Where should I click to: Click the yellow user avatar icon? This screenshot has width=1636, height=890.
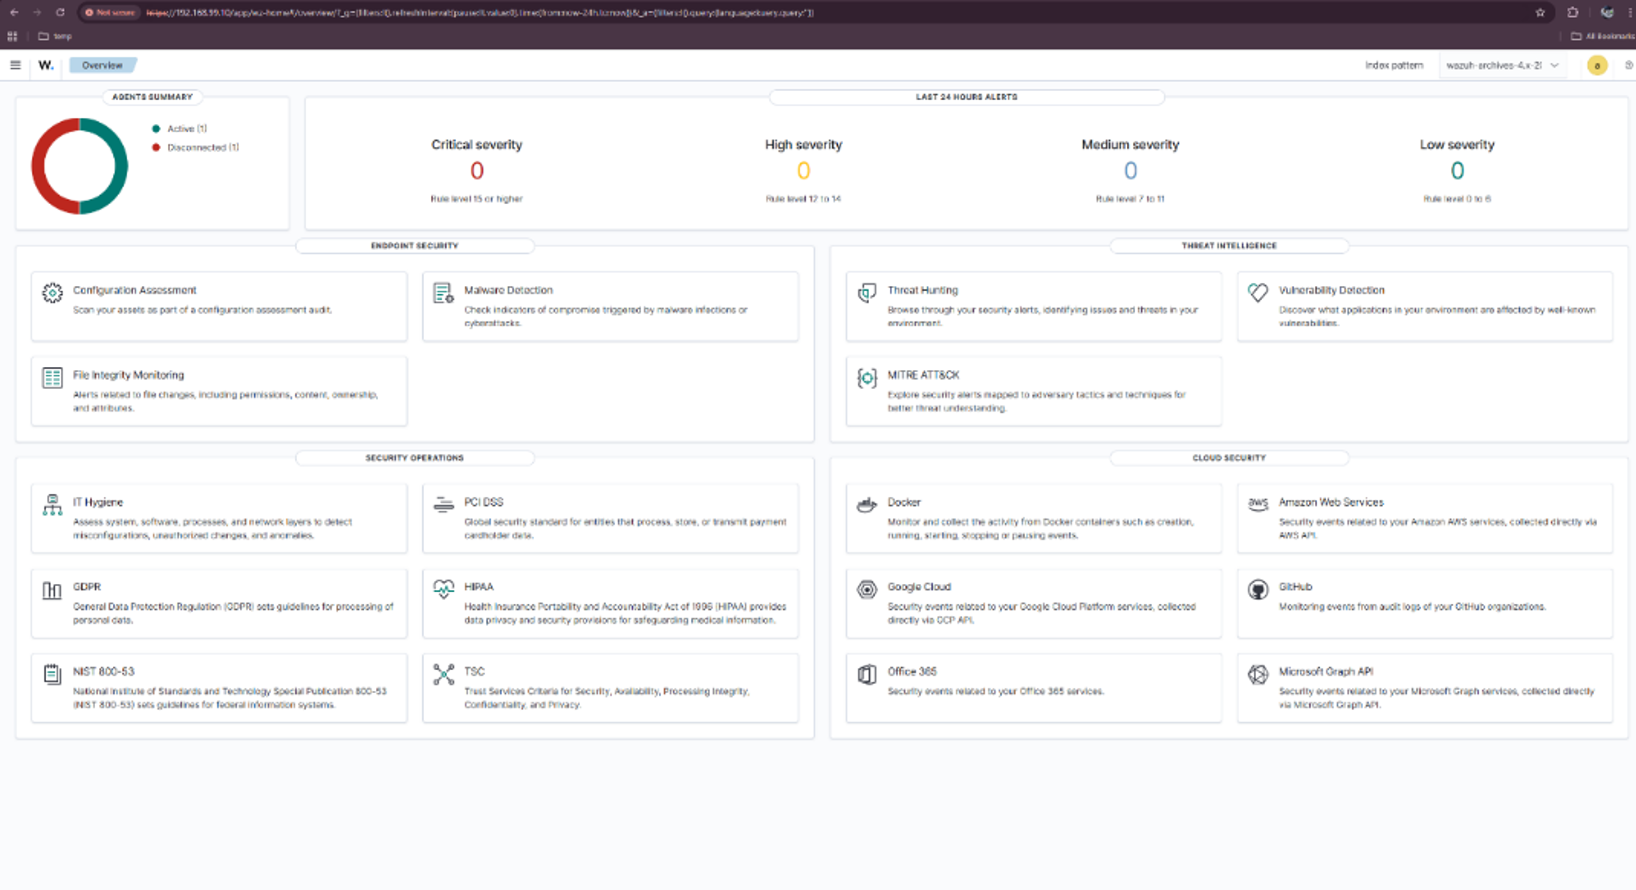pyautogui.click(x=1597, y=65)
